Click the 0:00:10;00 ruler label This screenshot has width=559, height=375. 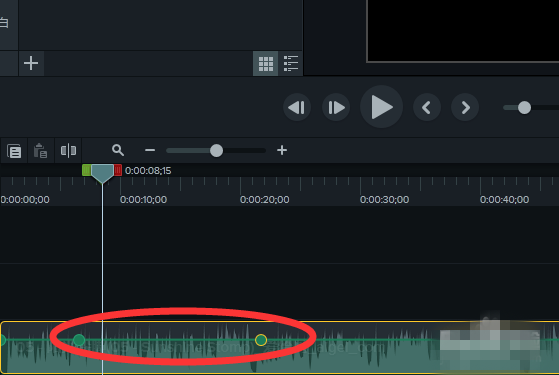point(143,200)
